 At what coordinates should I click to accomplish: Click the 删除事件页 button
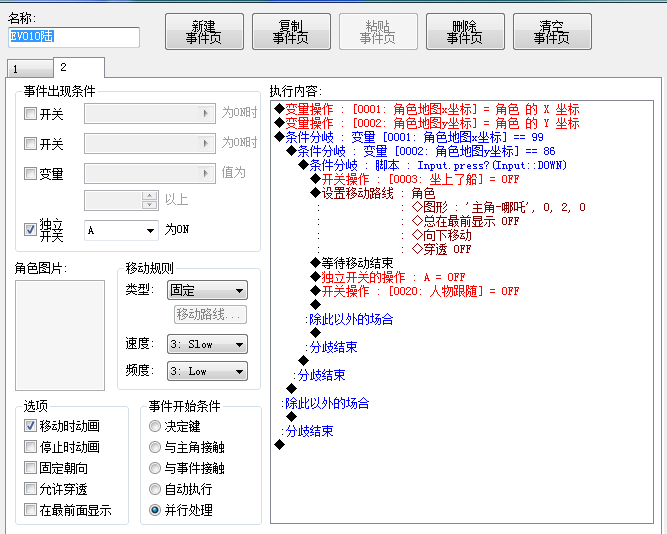coord(465,32)
